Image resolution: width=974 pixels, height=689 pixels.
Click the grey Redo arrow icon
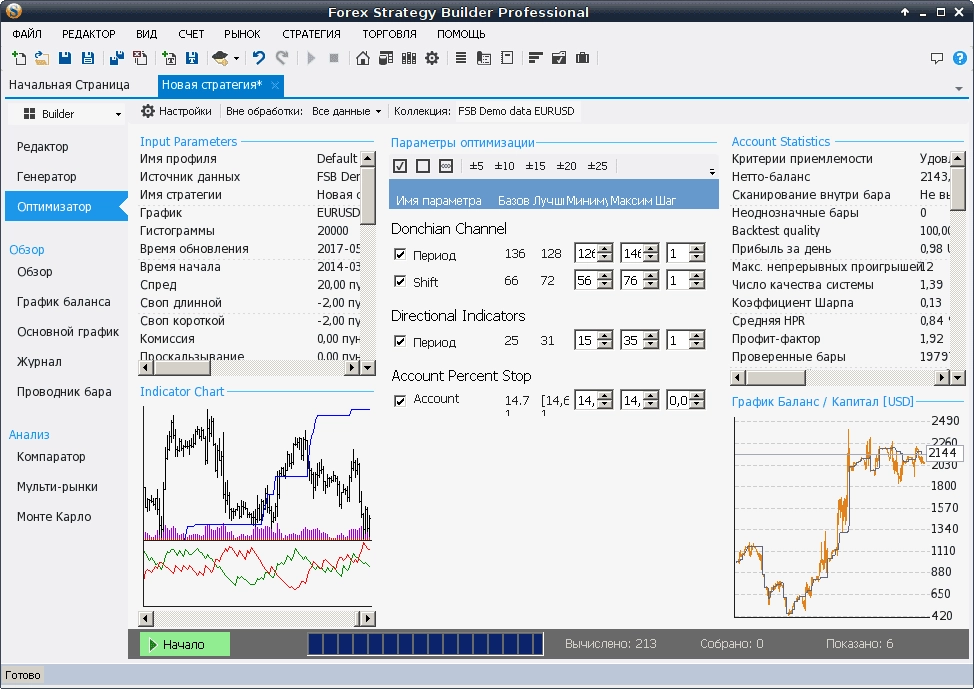282,58
